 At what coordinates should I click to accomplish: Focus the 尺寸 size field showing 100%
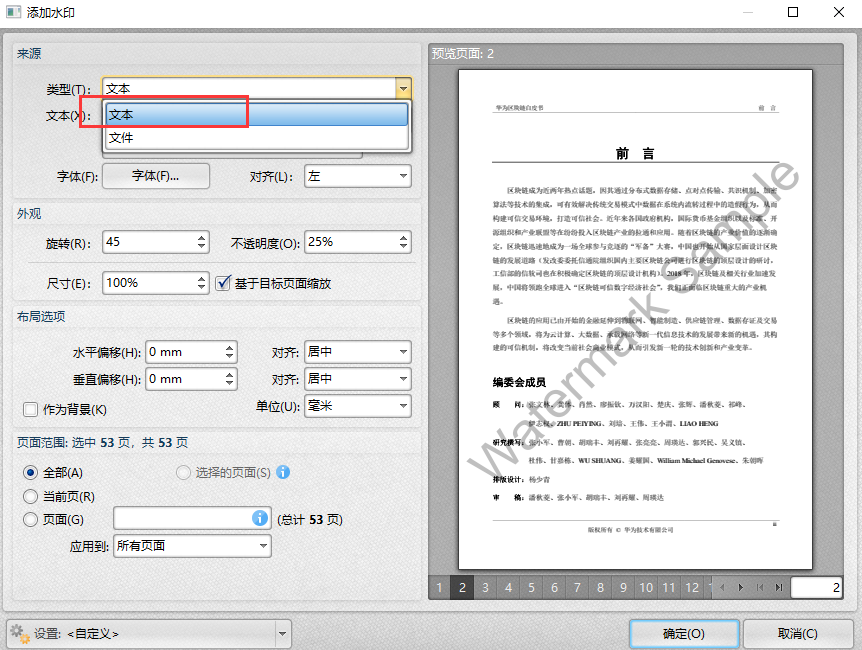(x=149, y=283)
